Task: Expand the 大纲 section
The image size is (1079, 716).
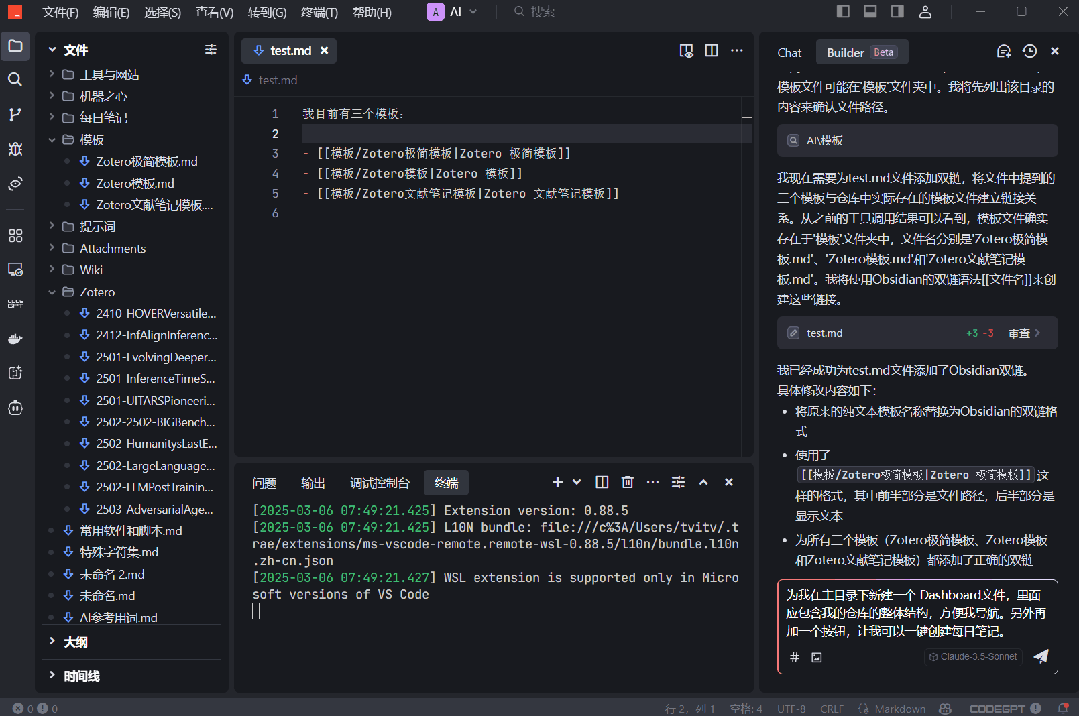Action: 76,641
